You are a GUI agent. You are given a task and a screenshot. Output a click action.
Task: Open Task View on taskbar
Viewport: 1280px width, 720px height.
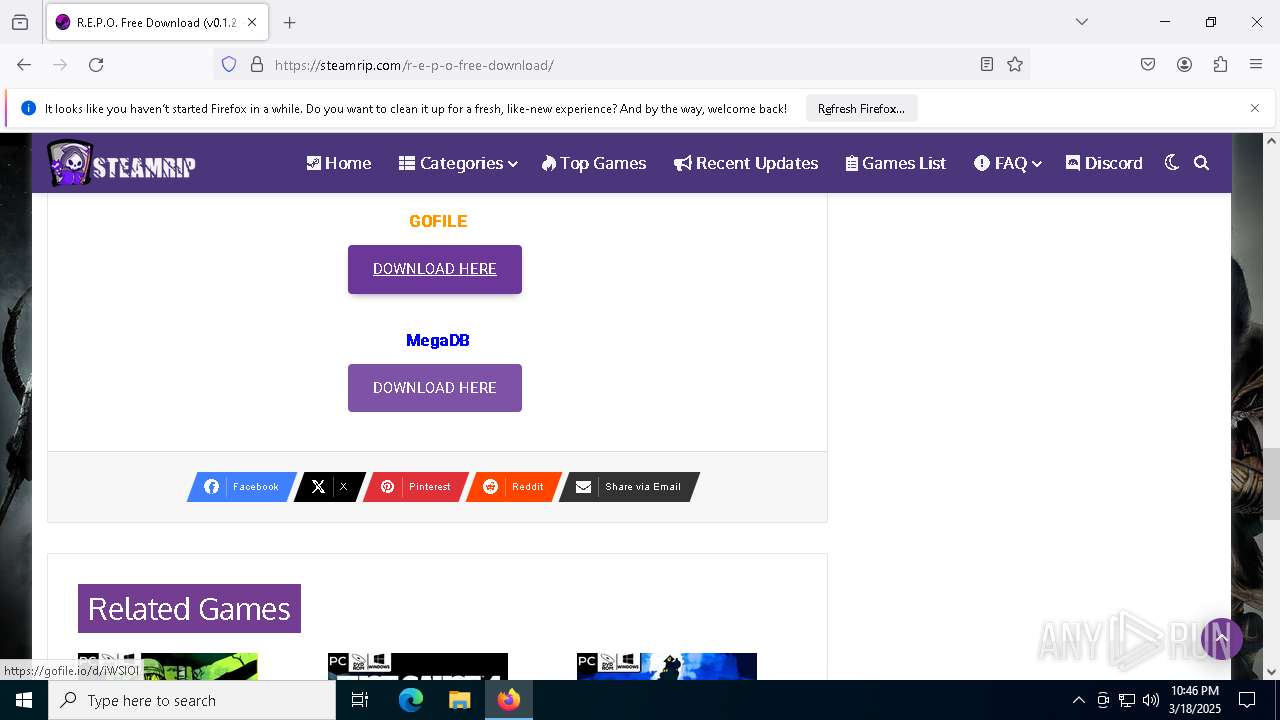pos(360,700)
